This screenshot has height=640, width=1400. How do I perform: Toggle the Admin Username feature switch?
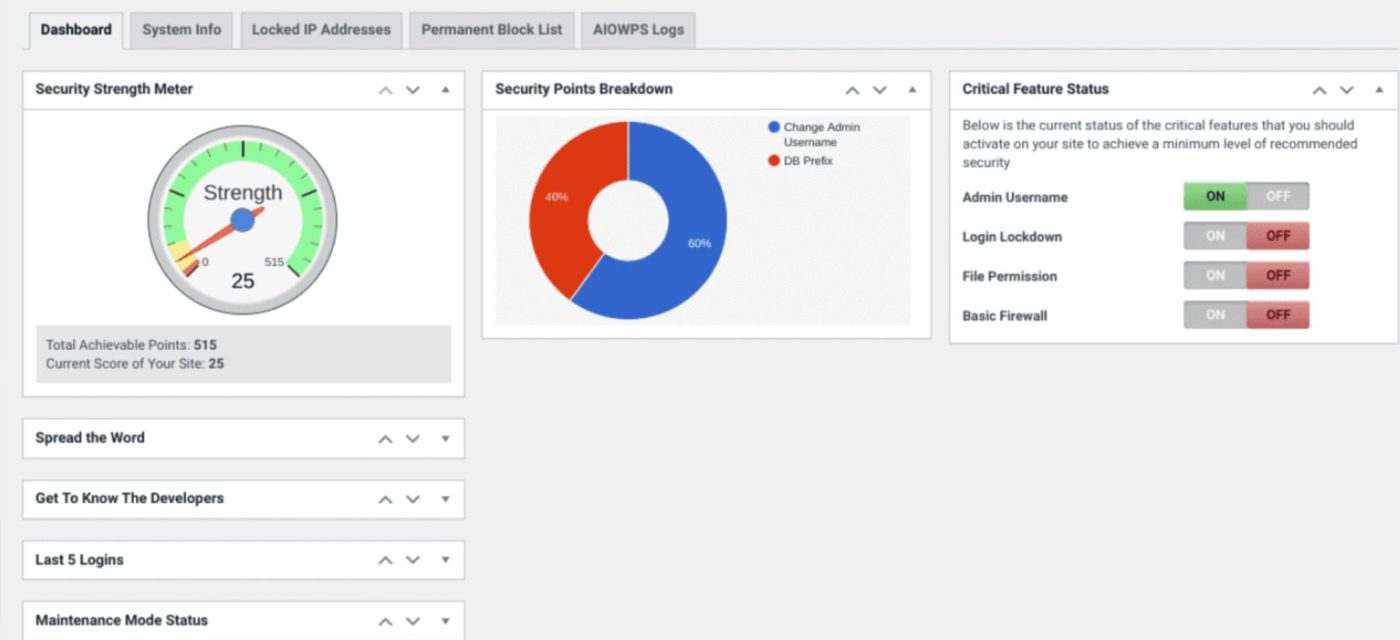click(x=1246, y=197)
